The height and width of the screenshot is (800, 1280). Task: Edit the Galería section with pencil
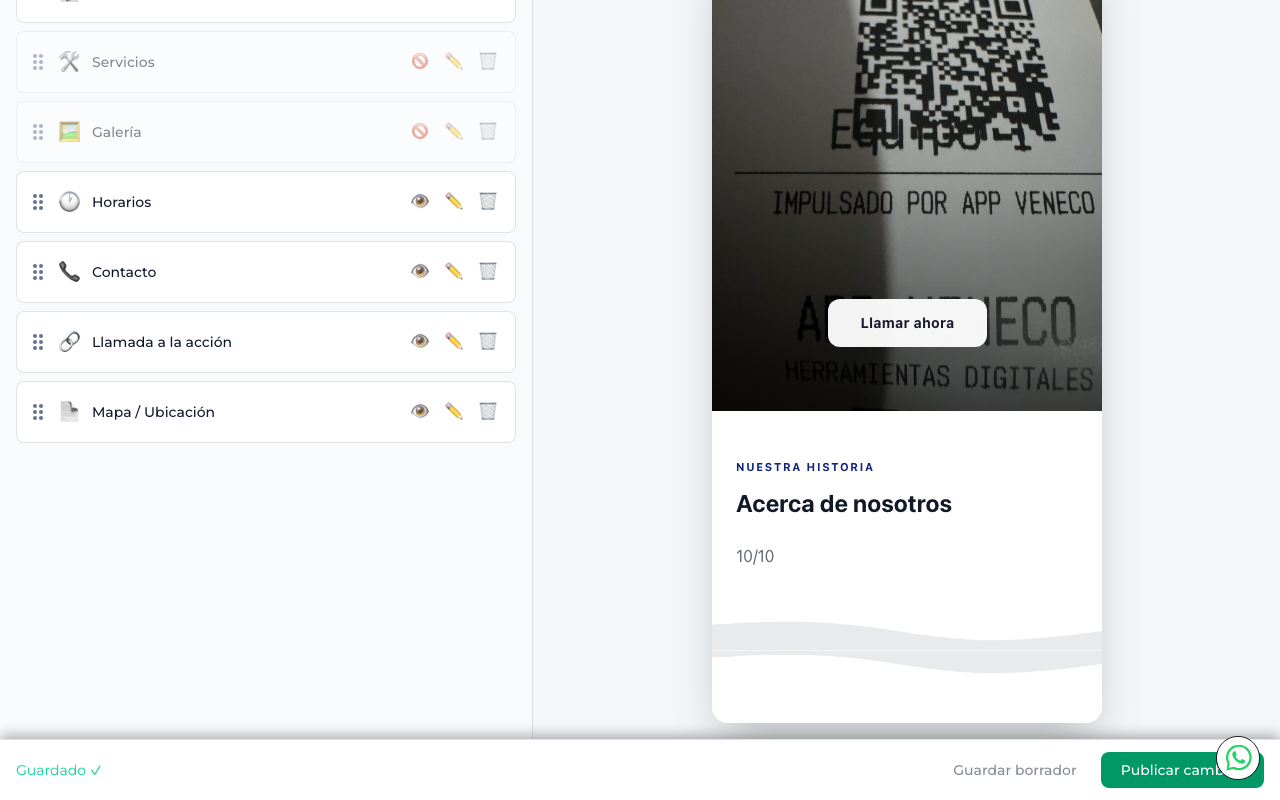454,131
